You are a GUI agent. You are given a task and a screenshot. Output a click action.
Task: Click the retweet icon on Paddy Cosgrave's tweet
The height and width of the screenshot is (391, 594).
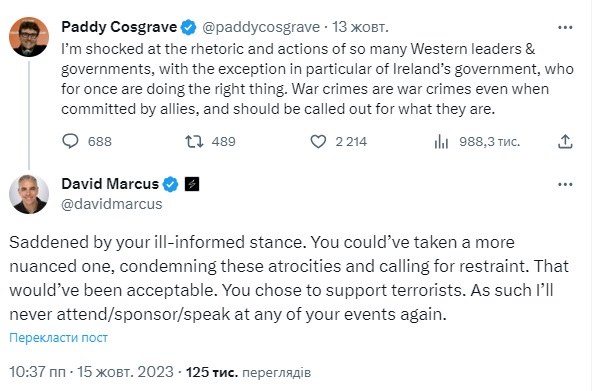(x=194, y=142)
